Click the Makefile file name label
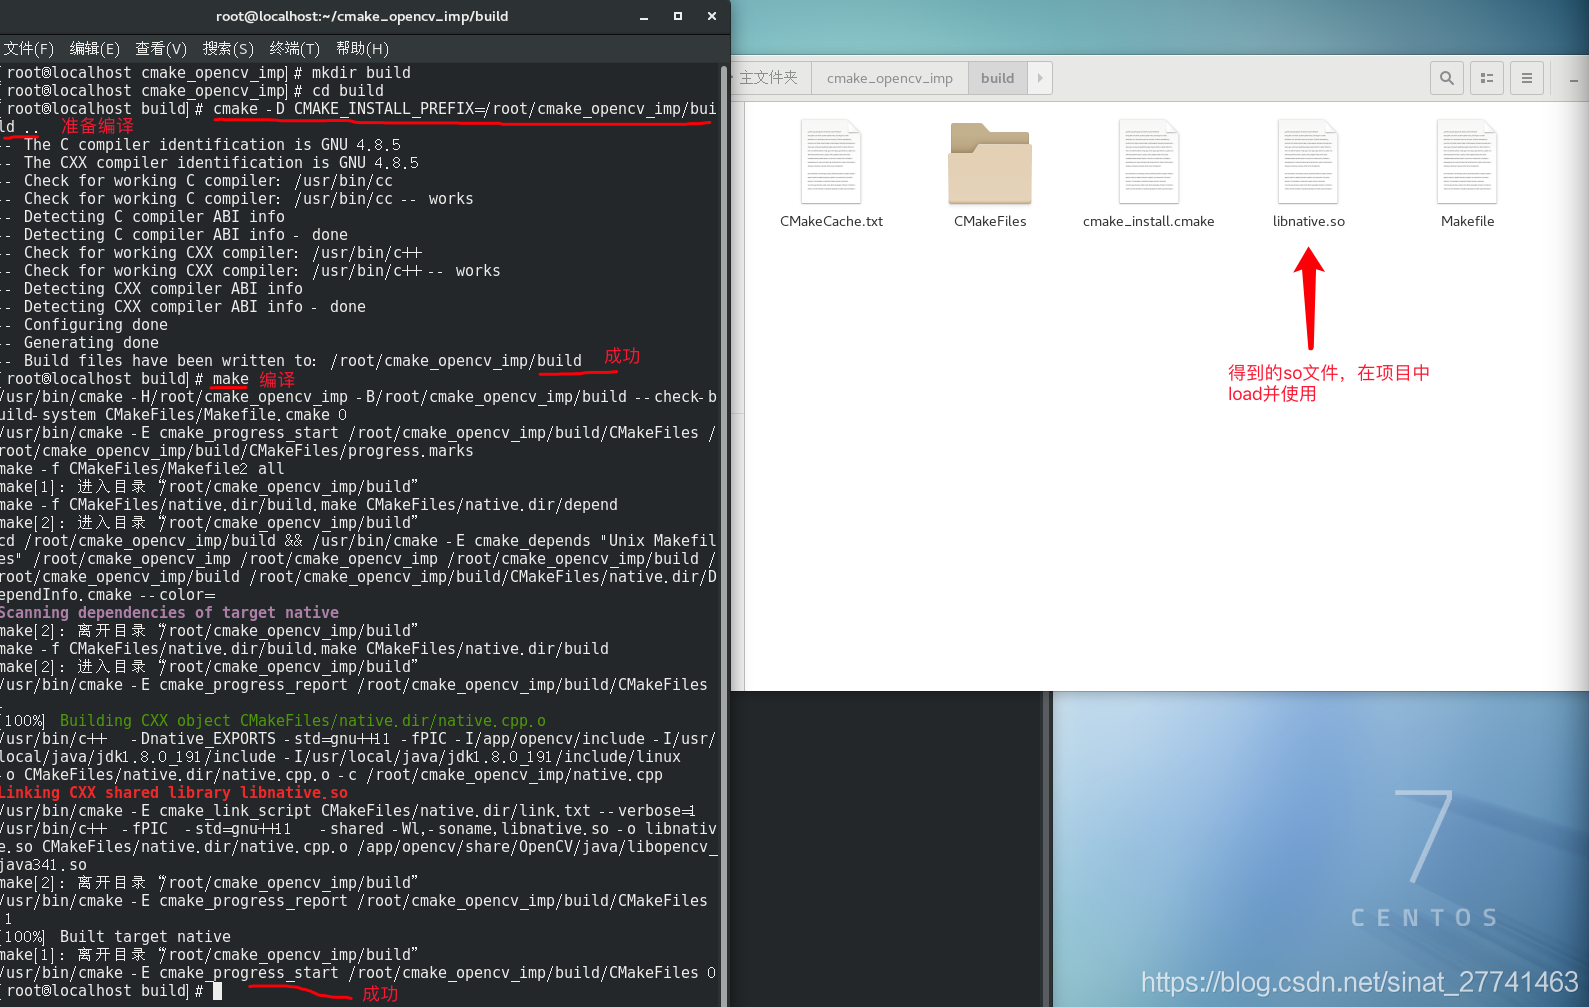Image resolution: width=1589 pixels, height=1007 pixels. (x=1467, y=221)
